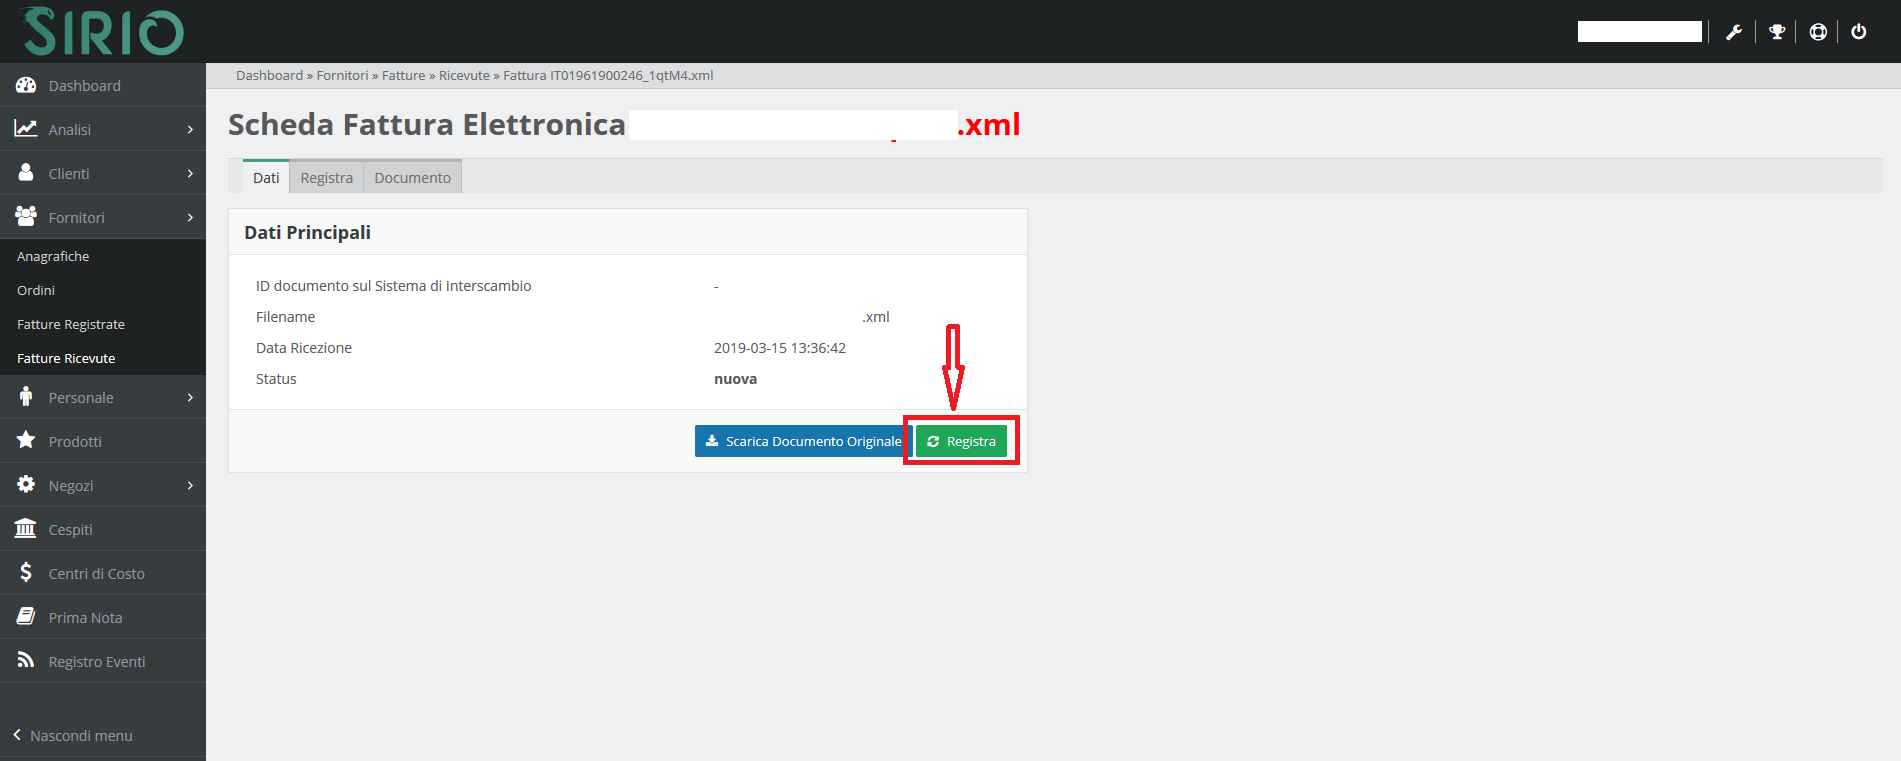Image resolution: width=1901 pixels, height=761 pixels.
Task: Open Dashboard from the sidebar
Action: click(x=84, y=86)
